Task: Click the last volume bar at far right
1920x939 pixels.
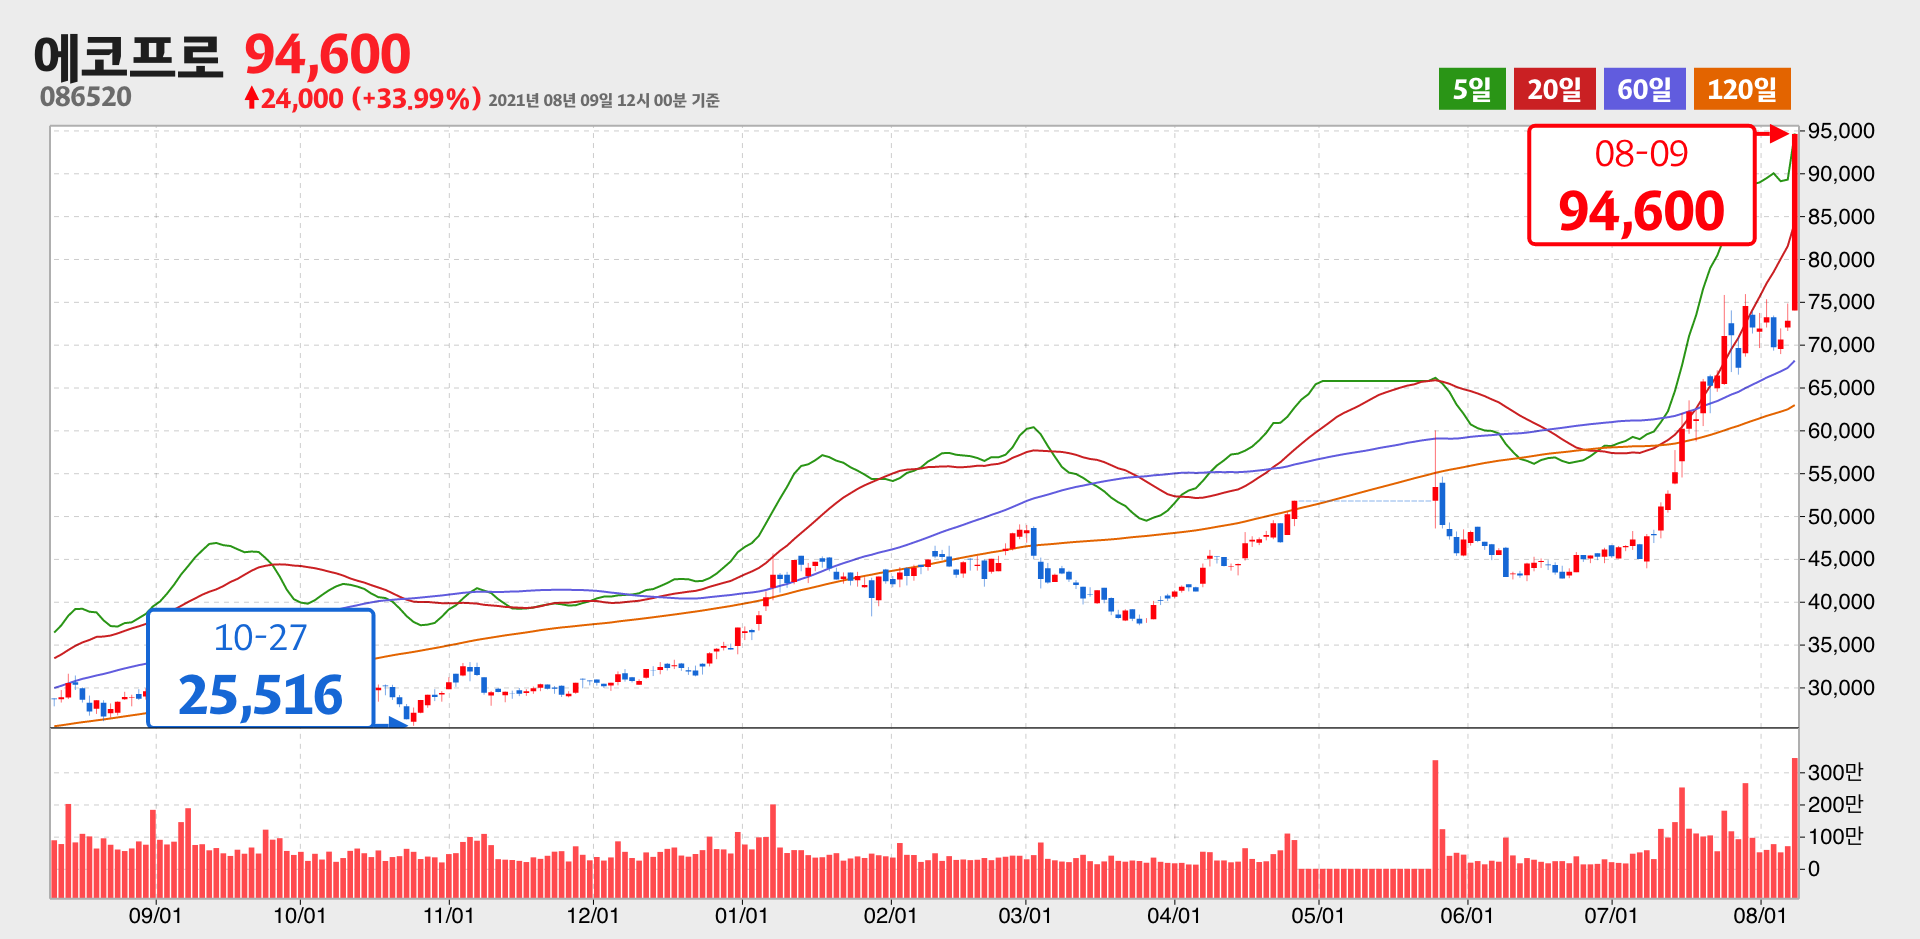Action: coord(1795,828)
